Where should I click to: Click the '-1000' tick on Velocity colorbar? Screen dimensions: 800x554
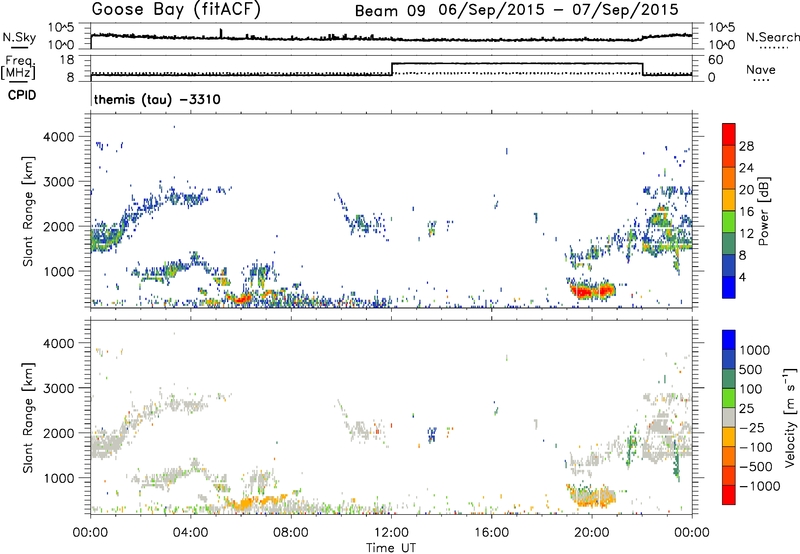tap(759, 486)
